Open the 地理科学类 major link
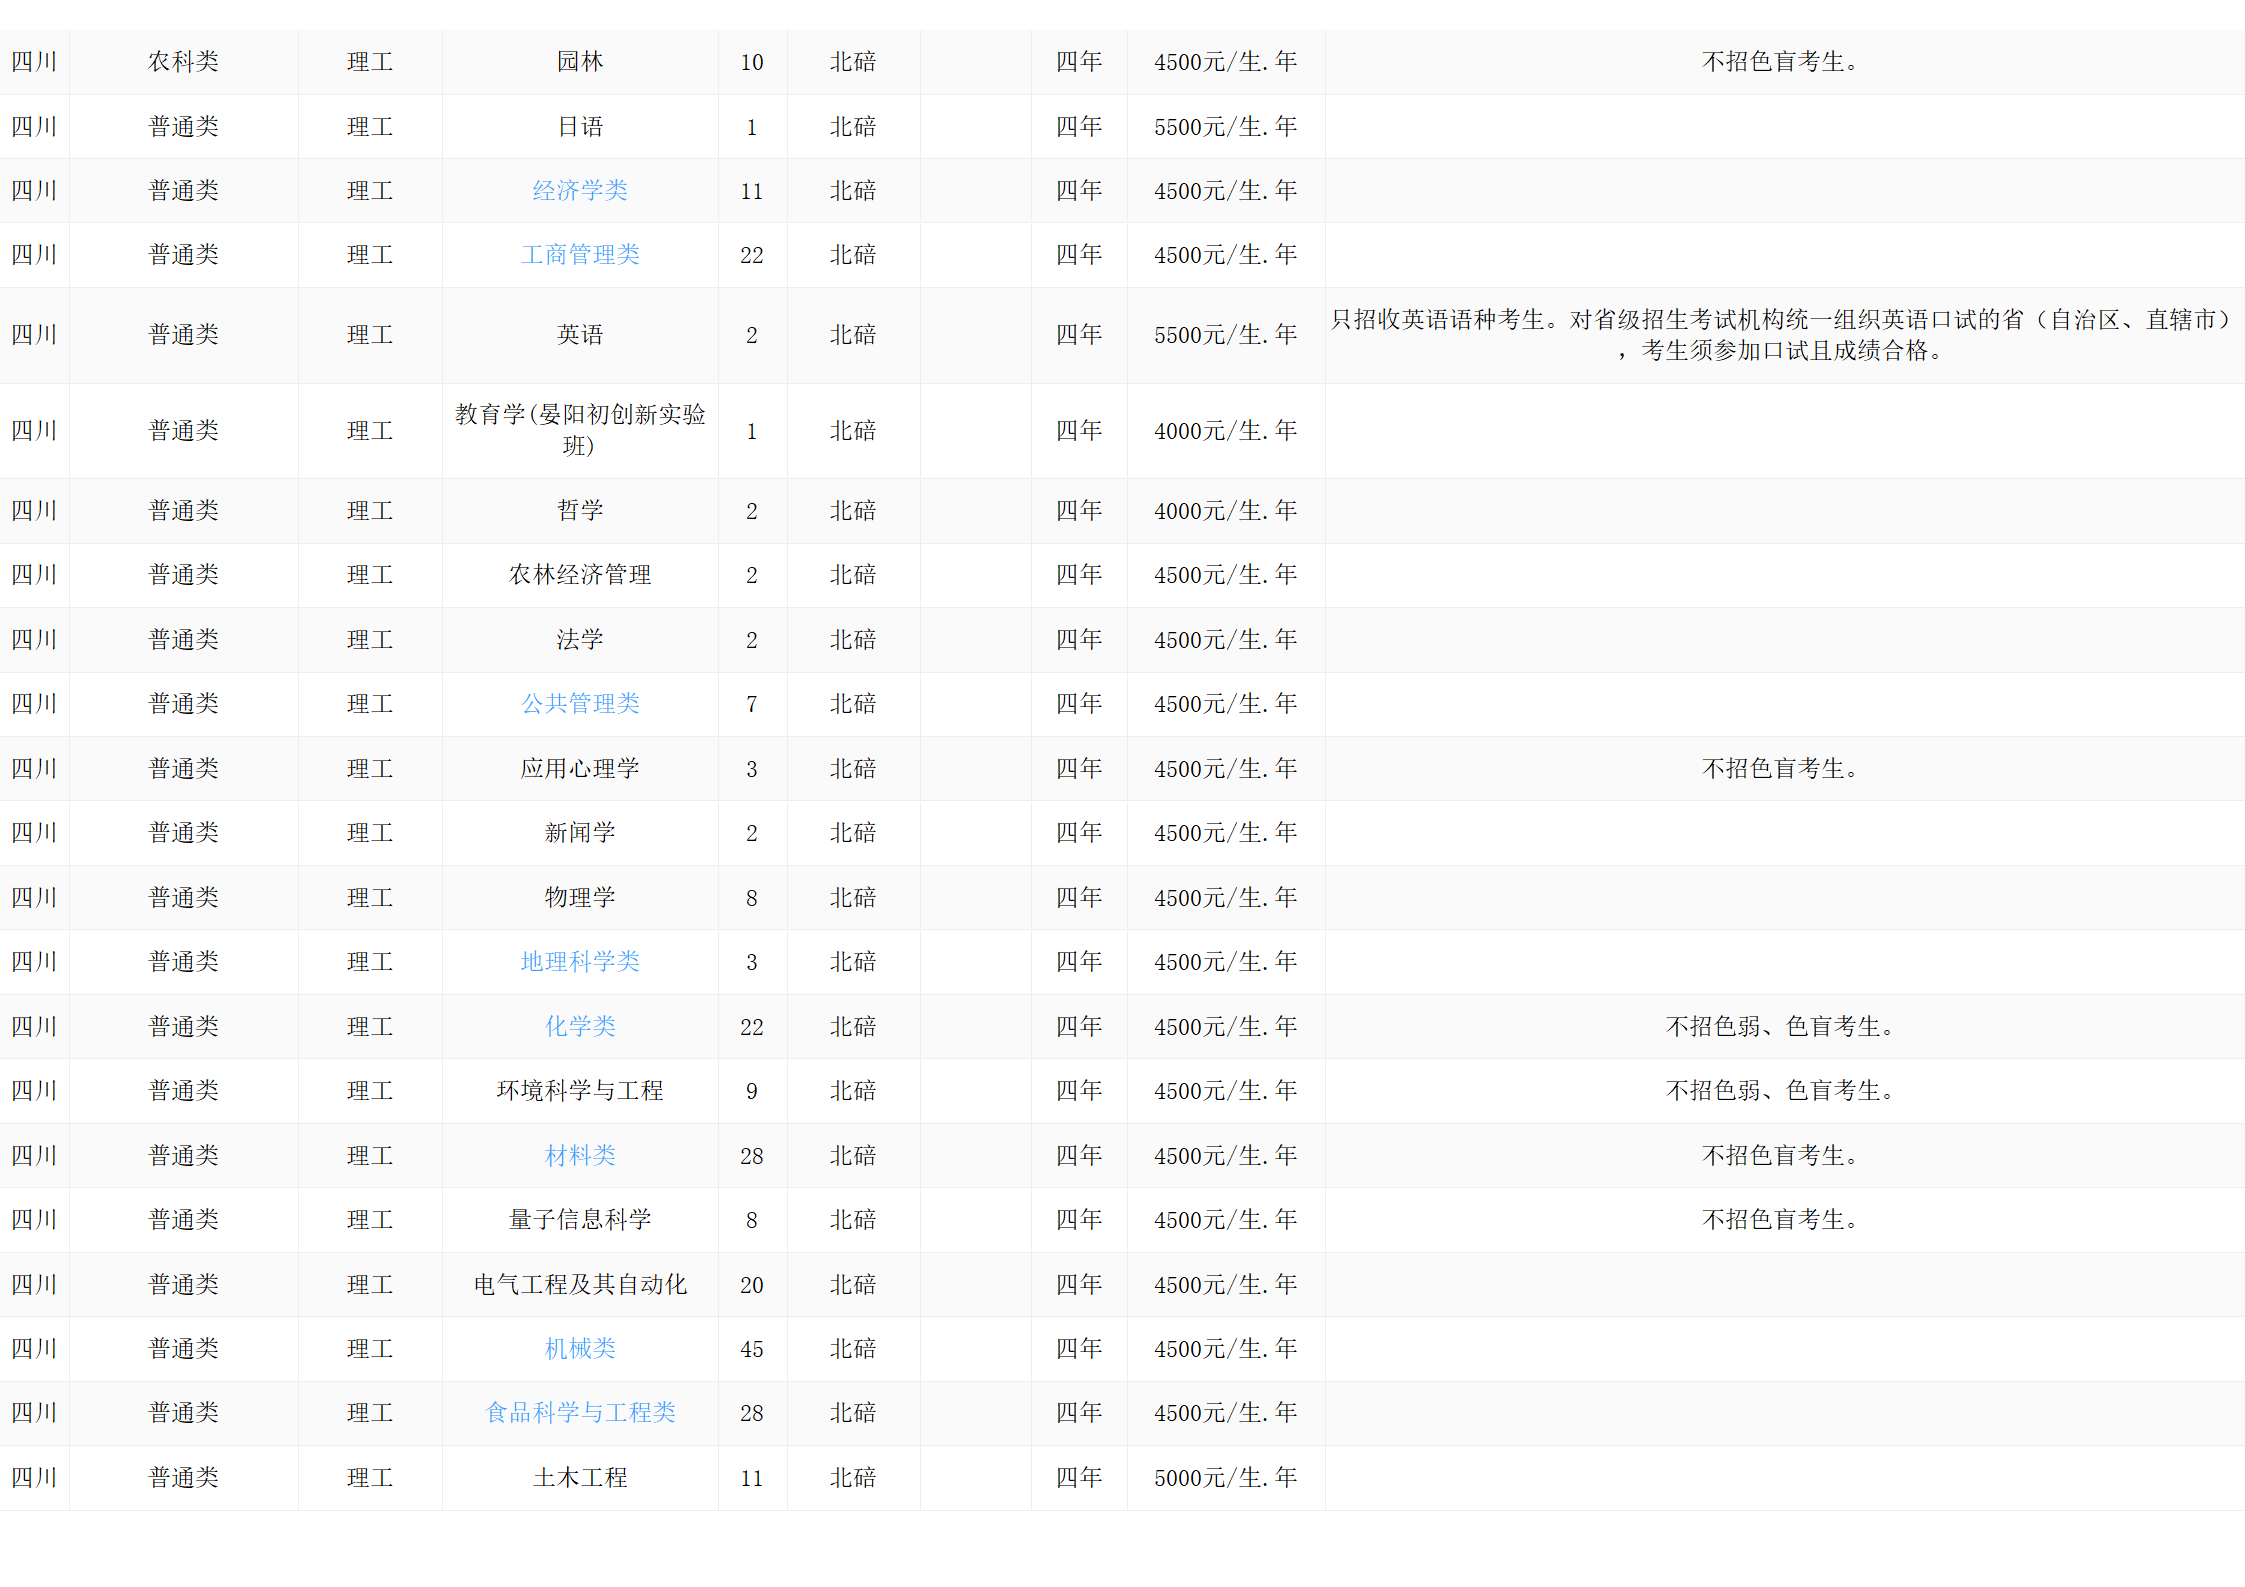The image size is (2245, 1587). 580,962
